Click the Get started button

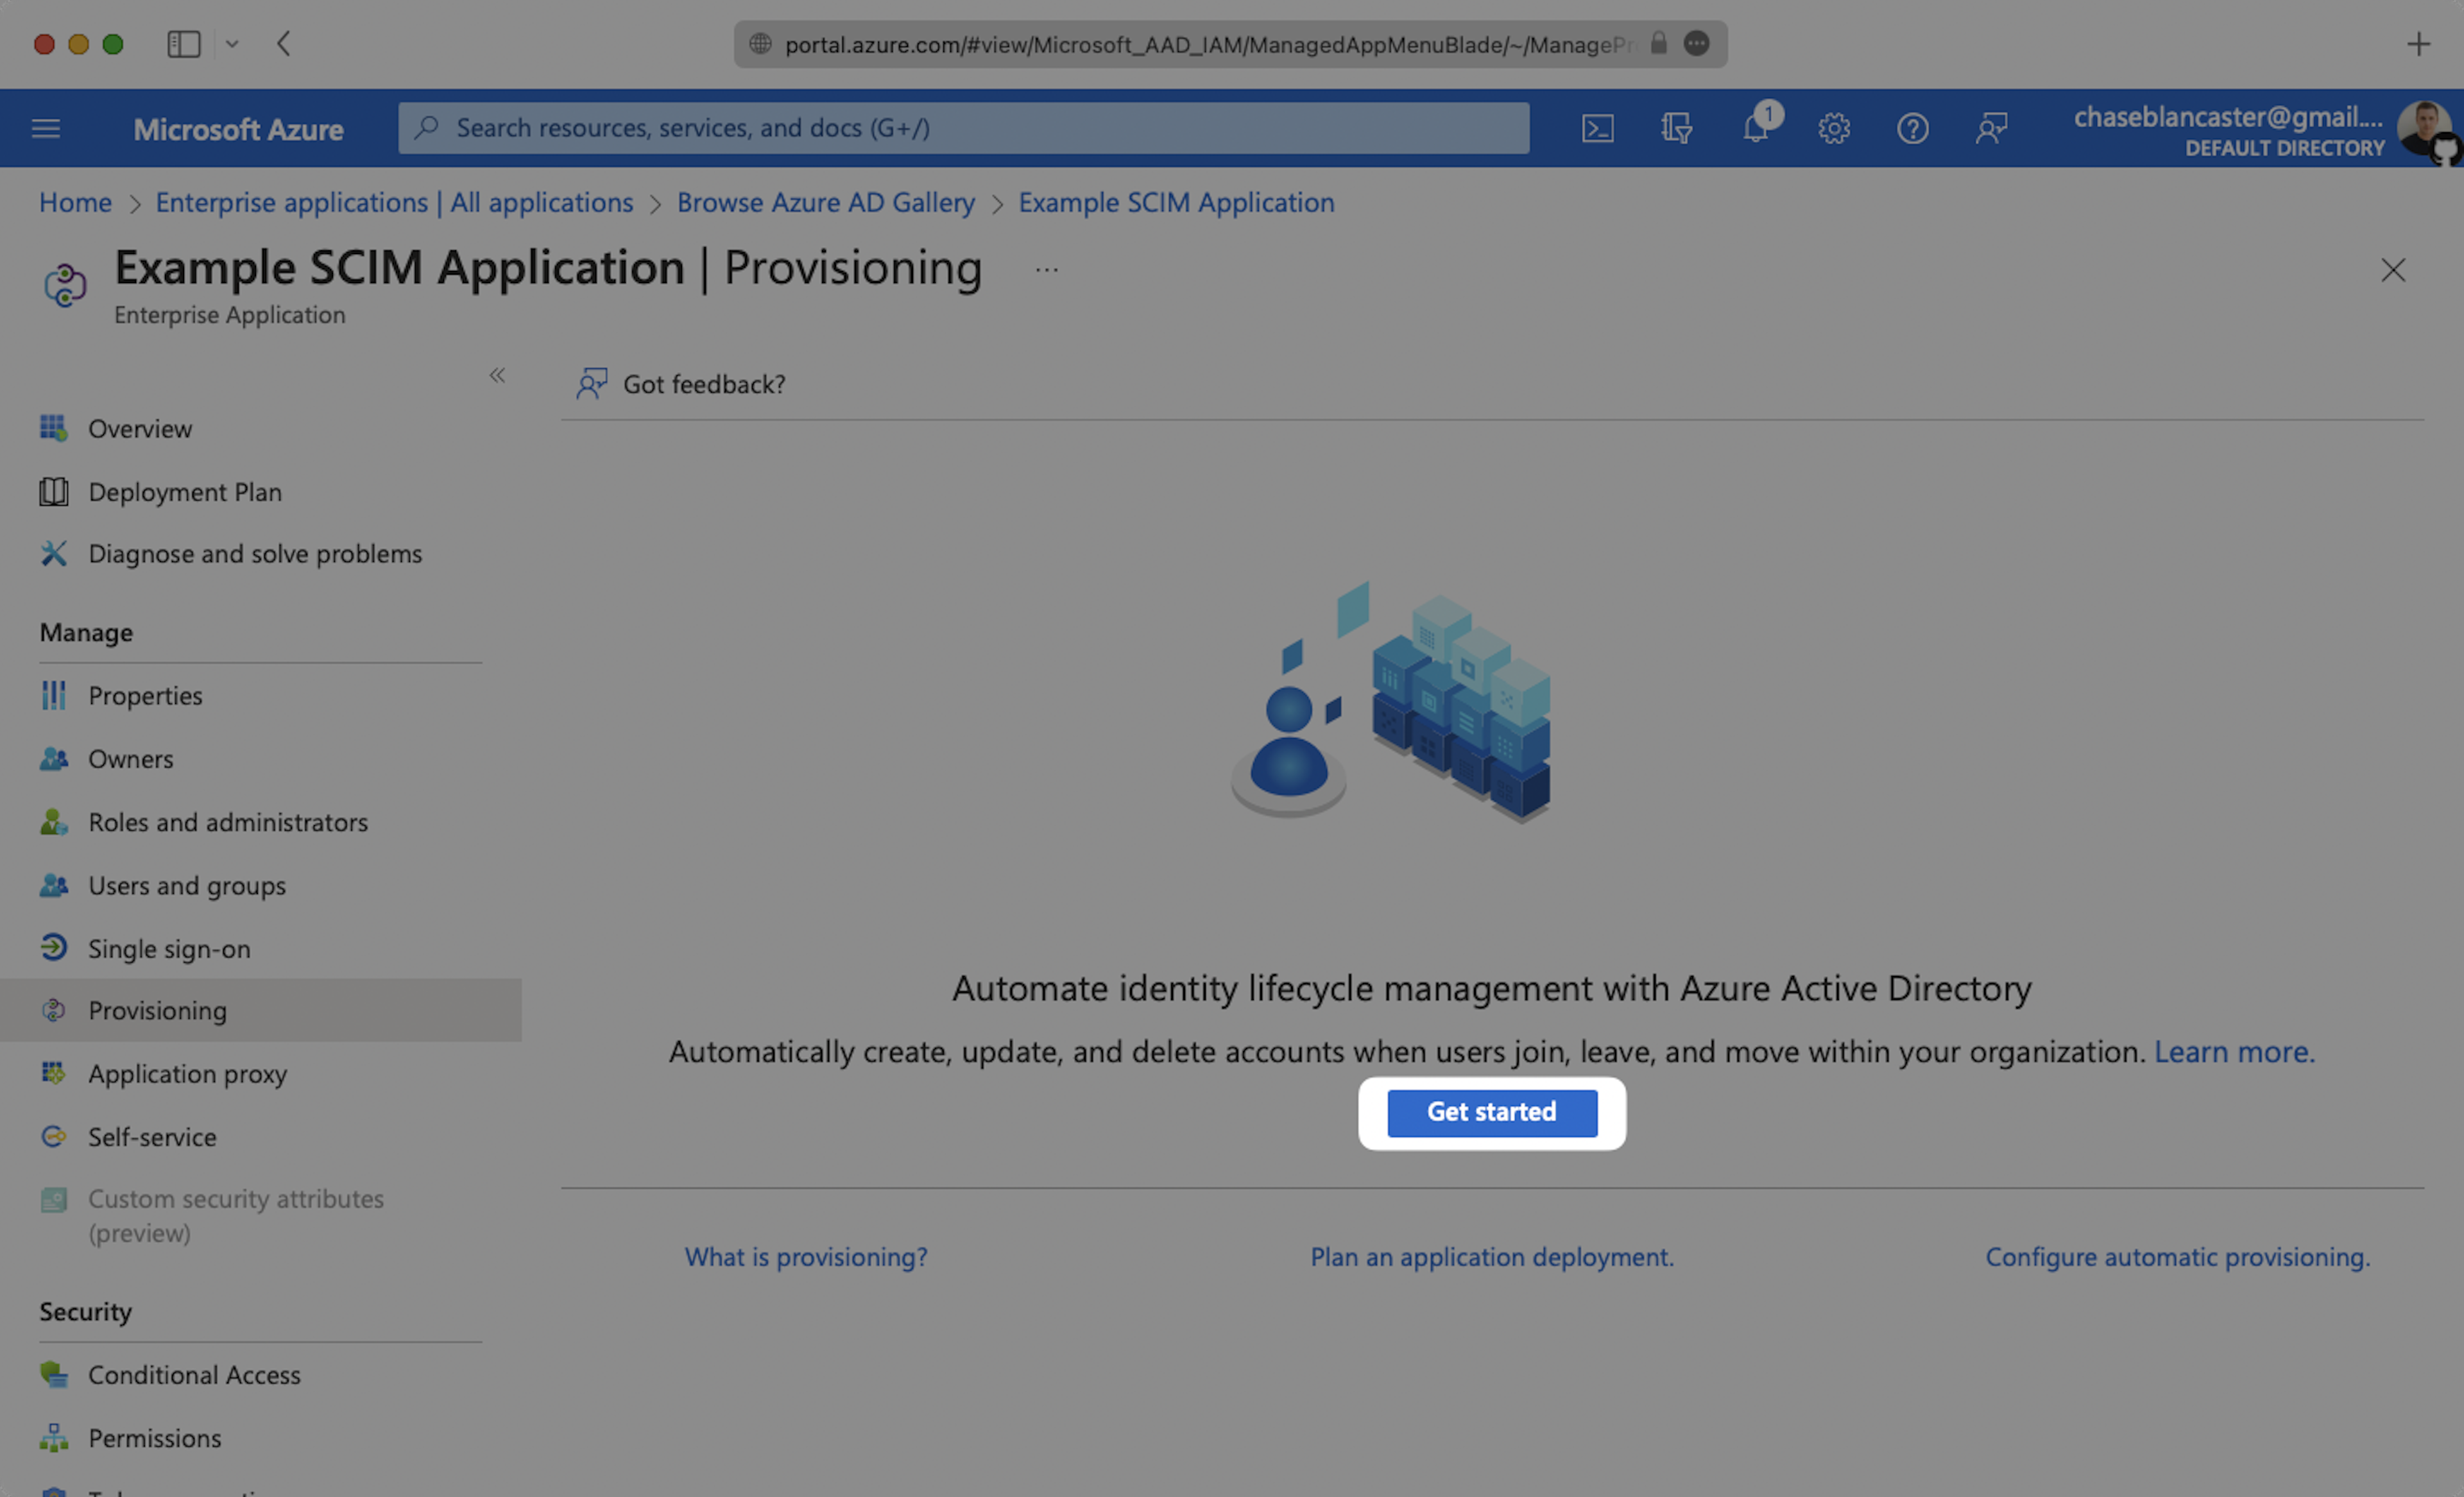(x=1491, y=1112)
